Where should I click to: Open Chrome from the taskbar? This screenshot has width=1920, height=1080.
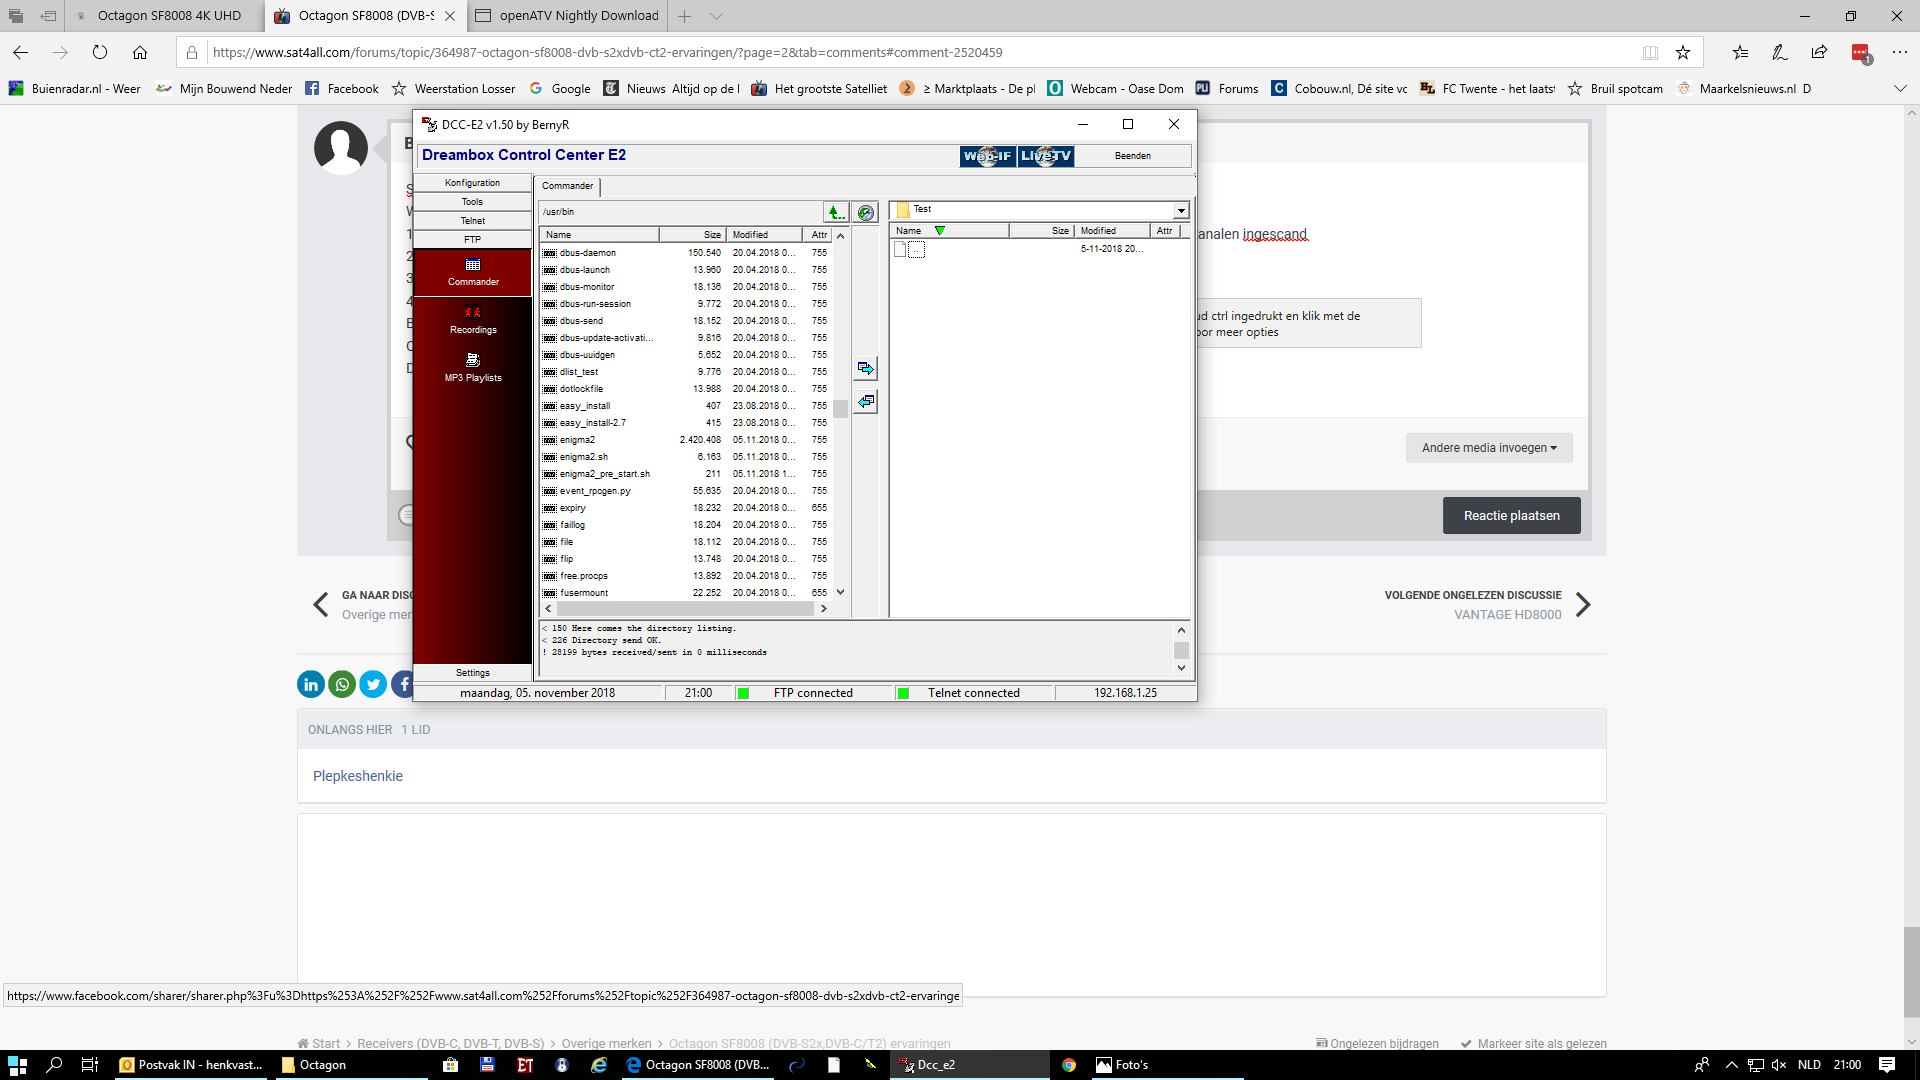[x=1069, y=1065]
